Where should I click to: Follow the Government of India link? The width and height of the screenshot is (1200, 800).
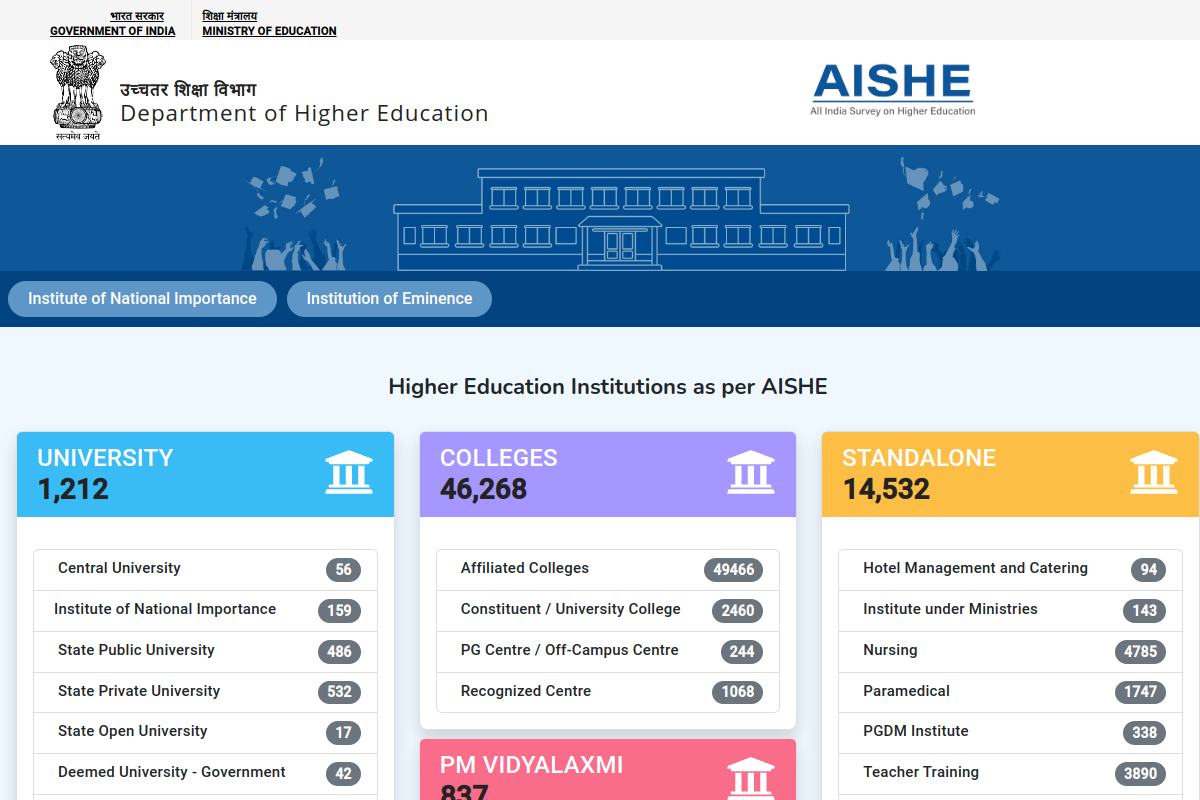pyautogui.click(x=112, y=24)
